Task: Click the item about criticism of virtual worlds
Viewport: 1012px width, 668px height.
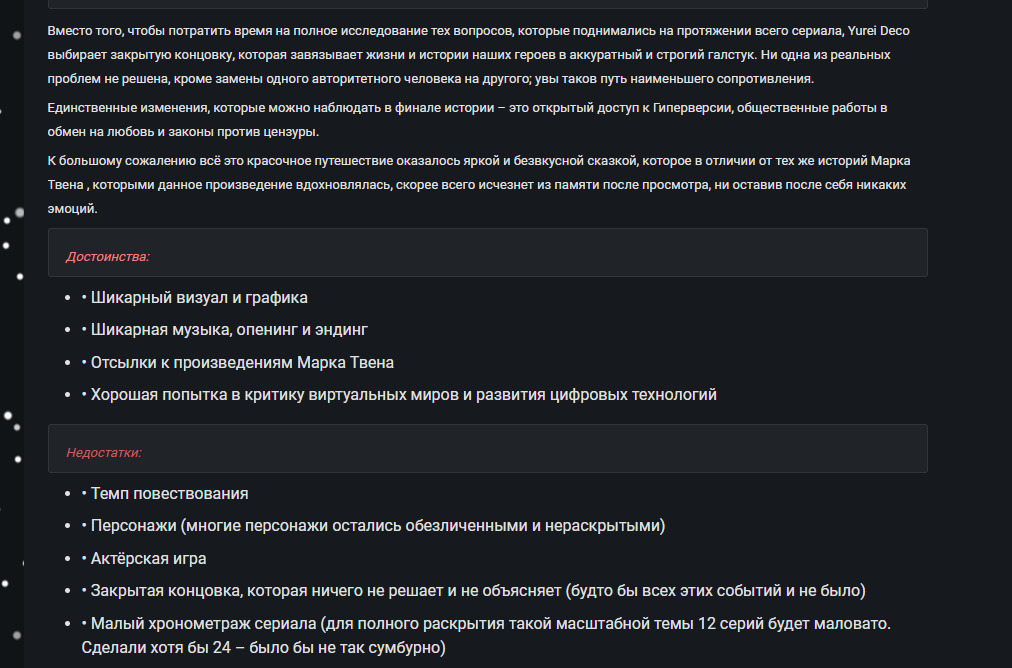Action: pos(403,395)
